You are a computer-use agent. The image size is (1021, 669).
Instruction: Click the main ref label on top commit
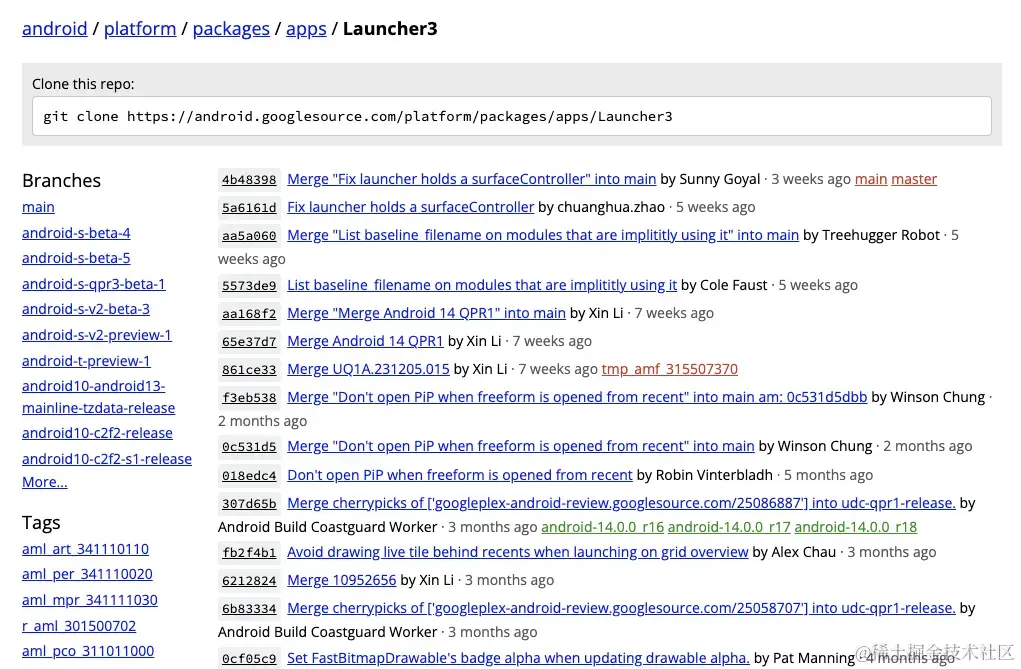pos(871,179)
